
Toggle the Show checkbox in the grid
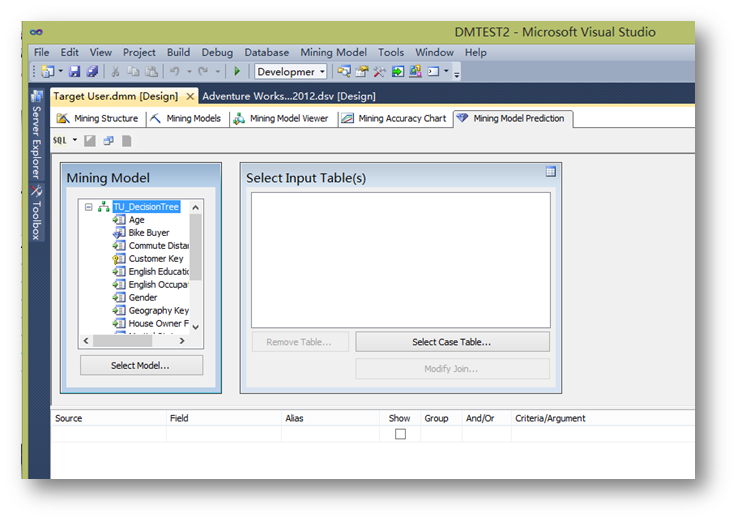[x=400, y=434]
